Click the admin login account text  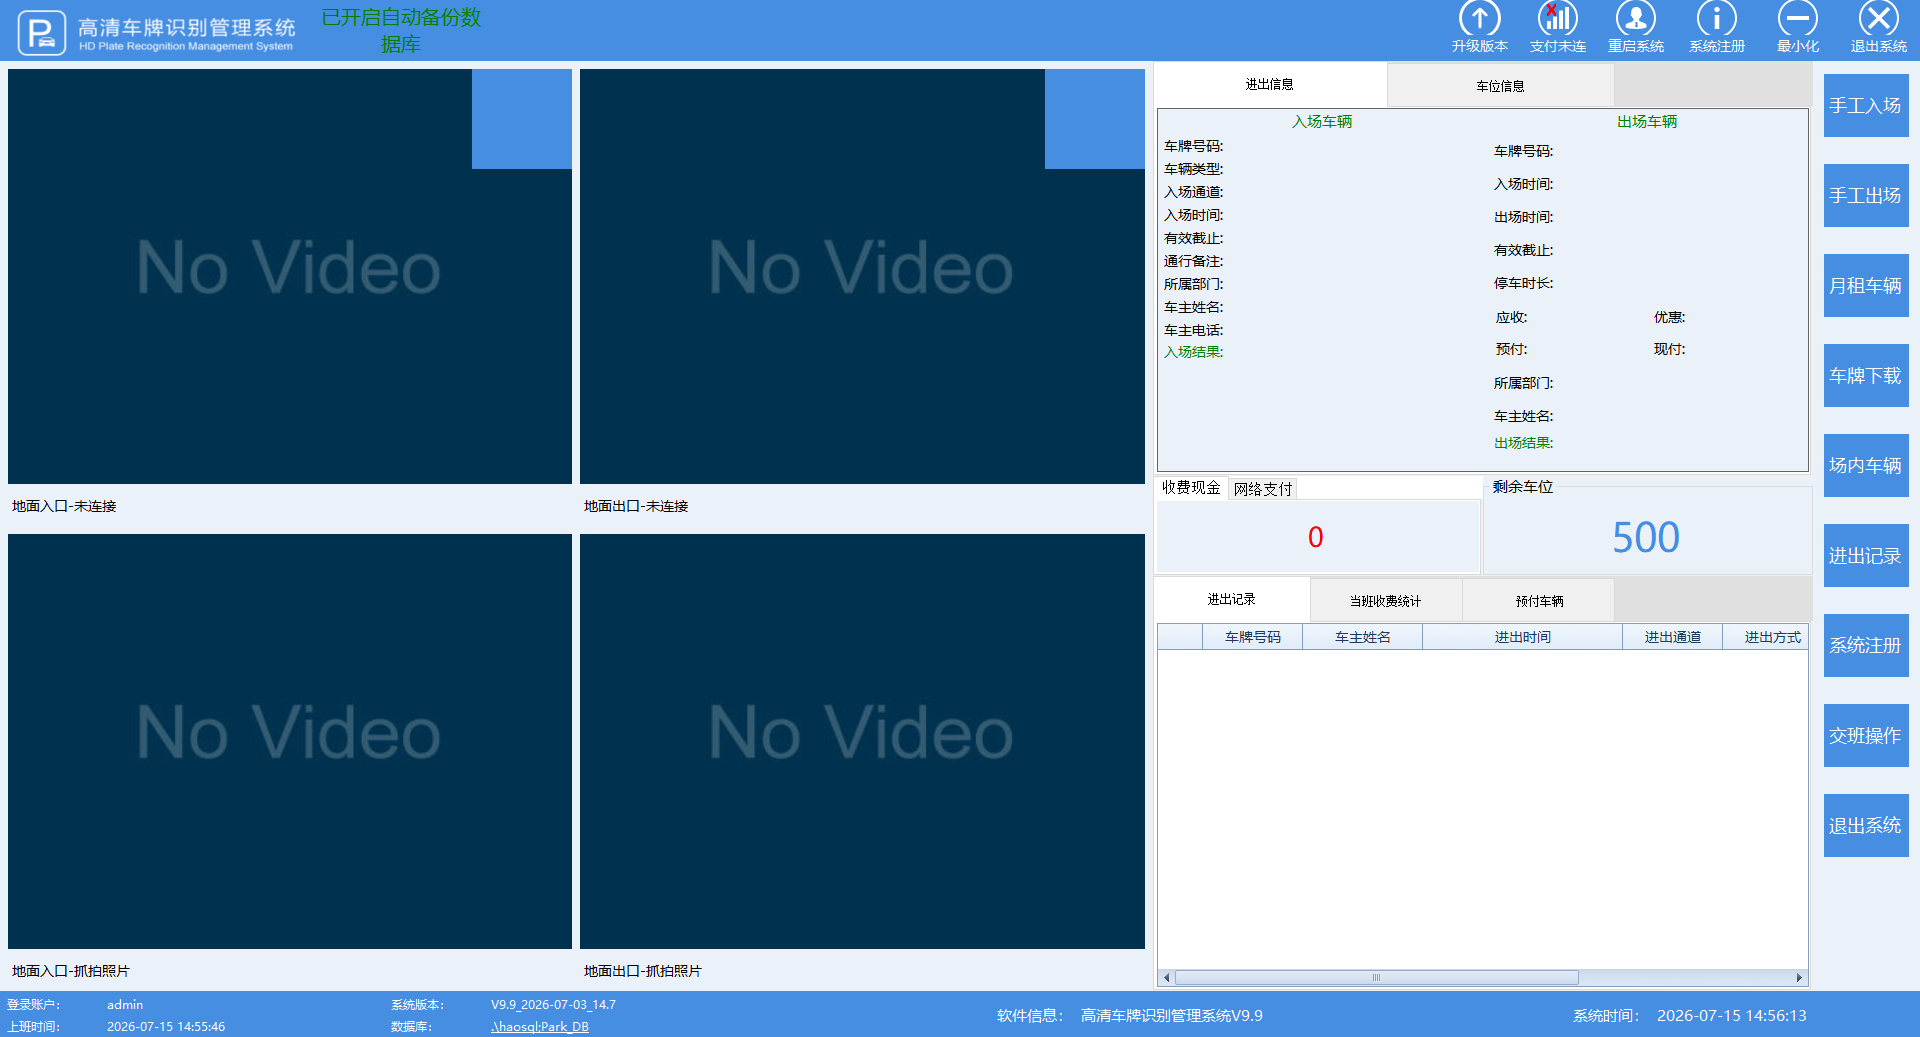[125, 1005]
